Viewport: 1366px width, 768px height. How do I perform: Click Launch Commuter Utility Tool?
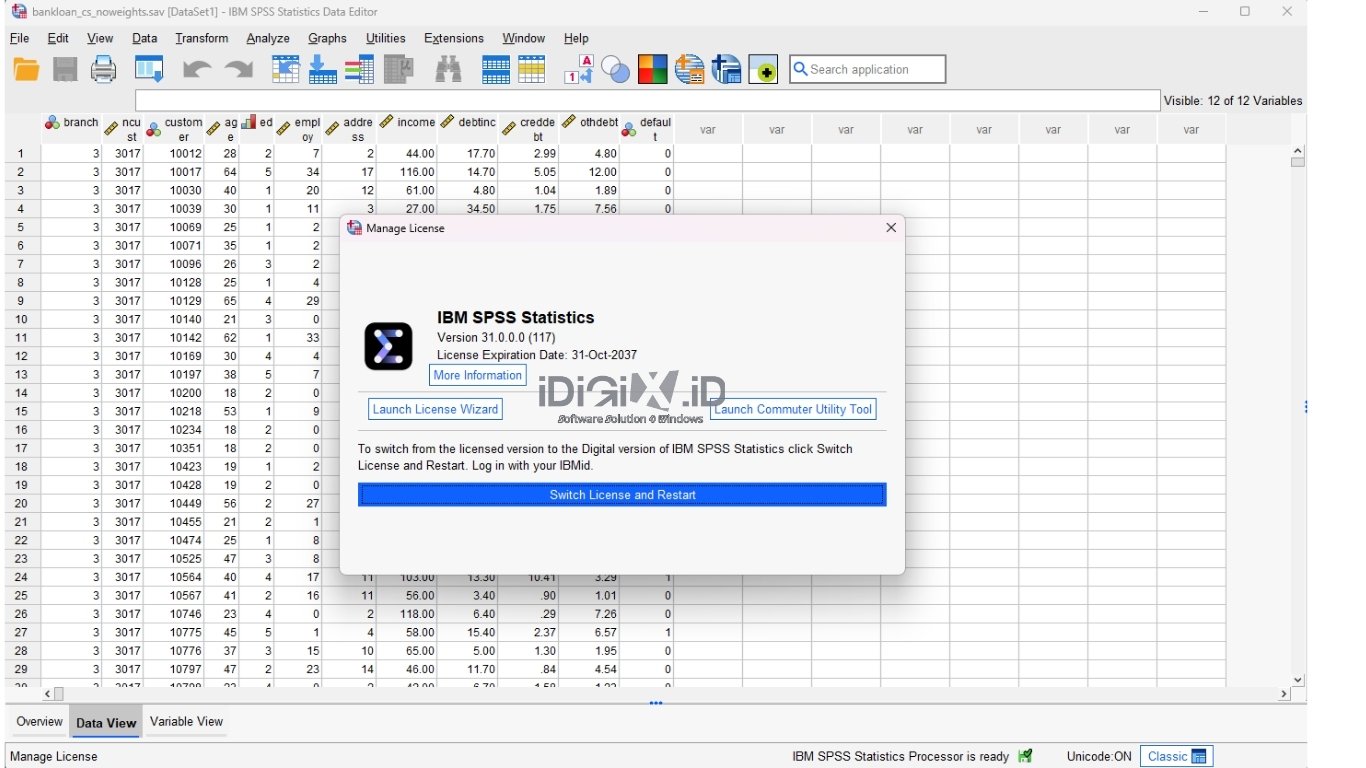click(x=793, y=409)
